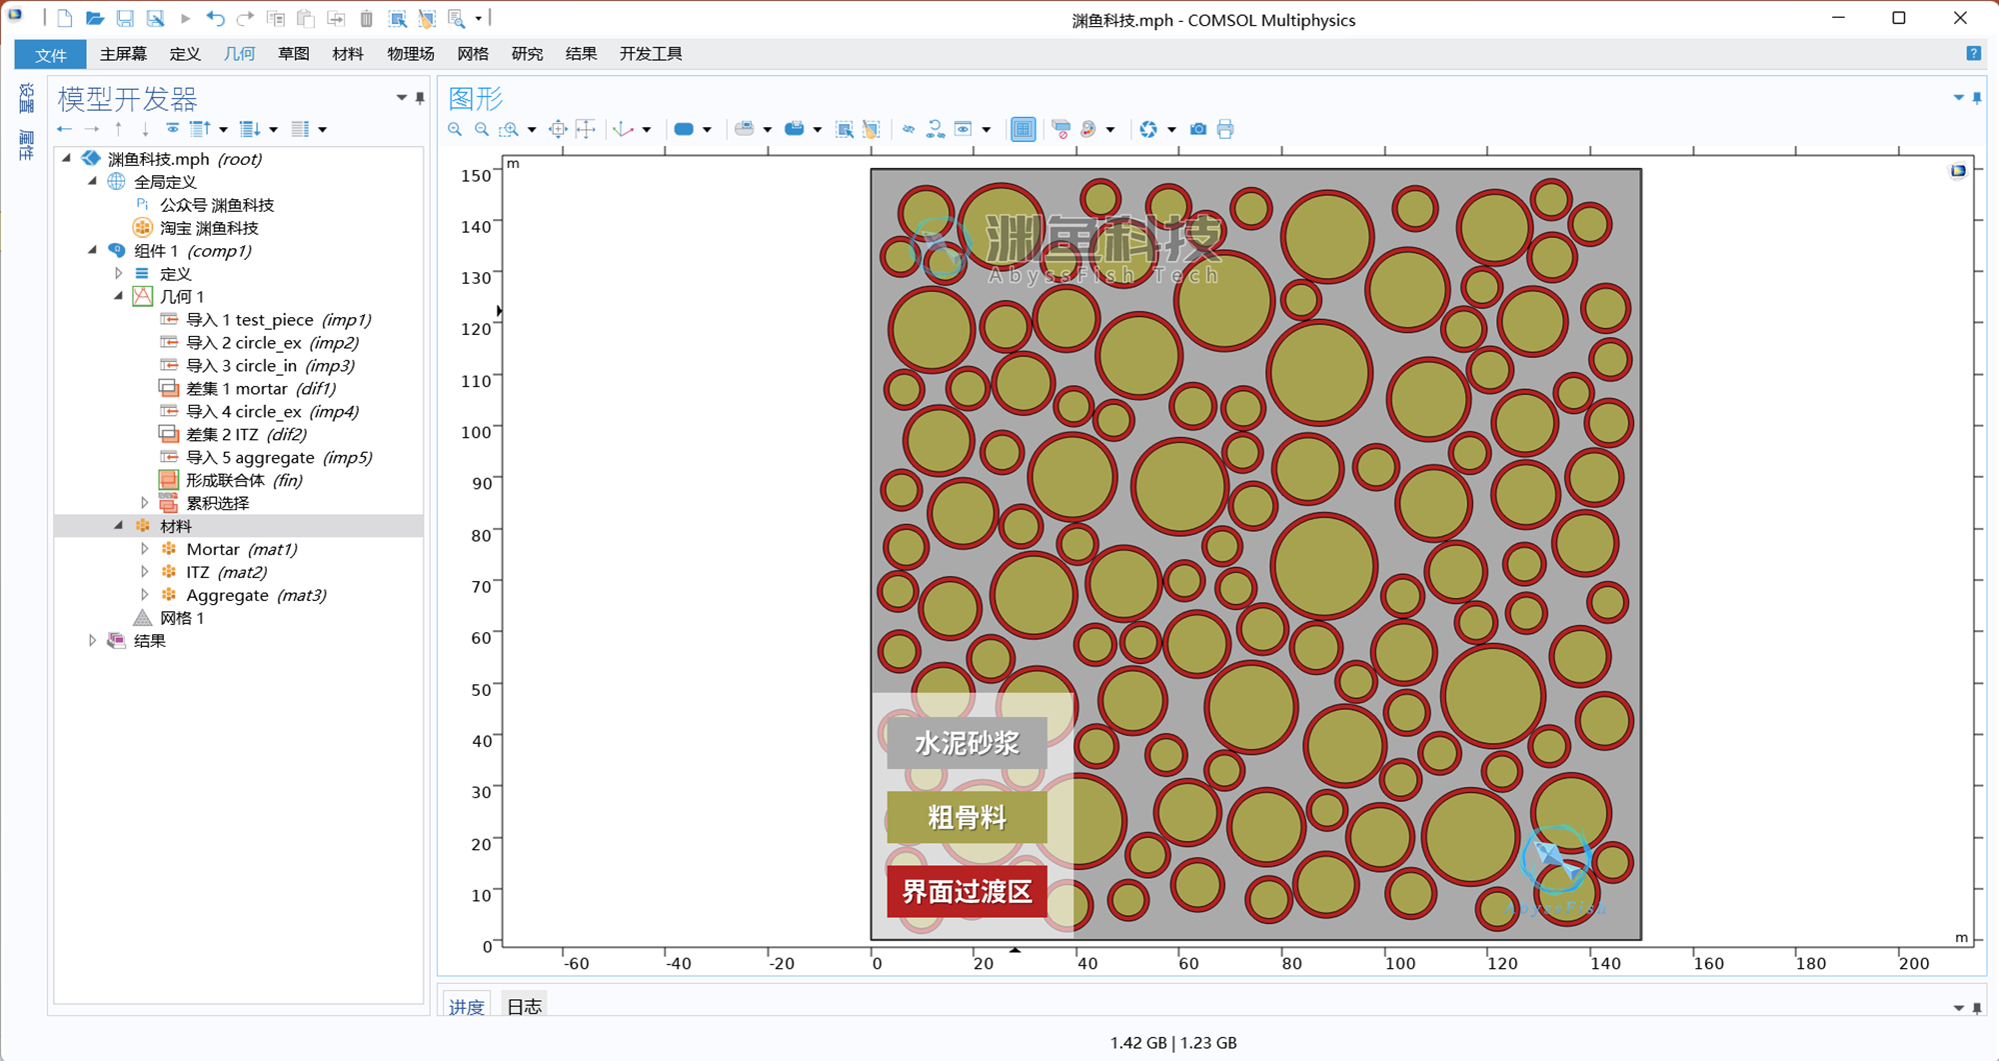Click the Paste clipboard icon
1999x1061 pixels.
(306, 18)
